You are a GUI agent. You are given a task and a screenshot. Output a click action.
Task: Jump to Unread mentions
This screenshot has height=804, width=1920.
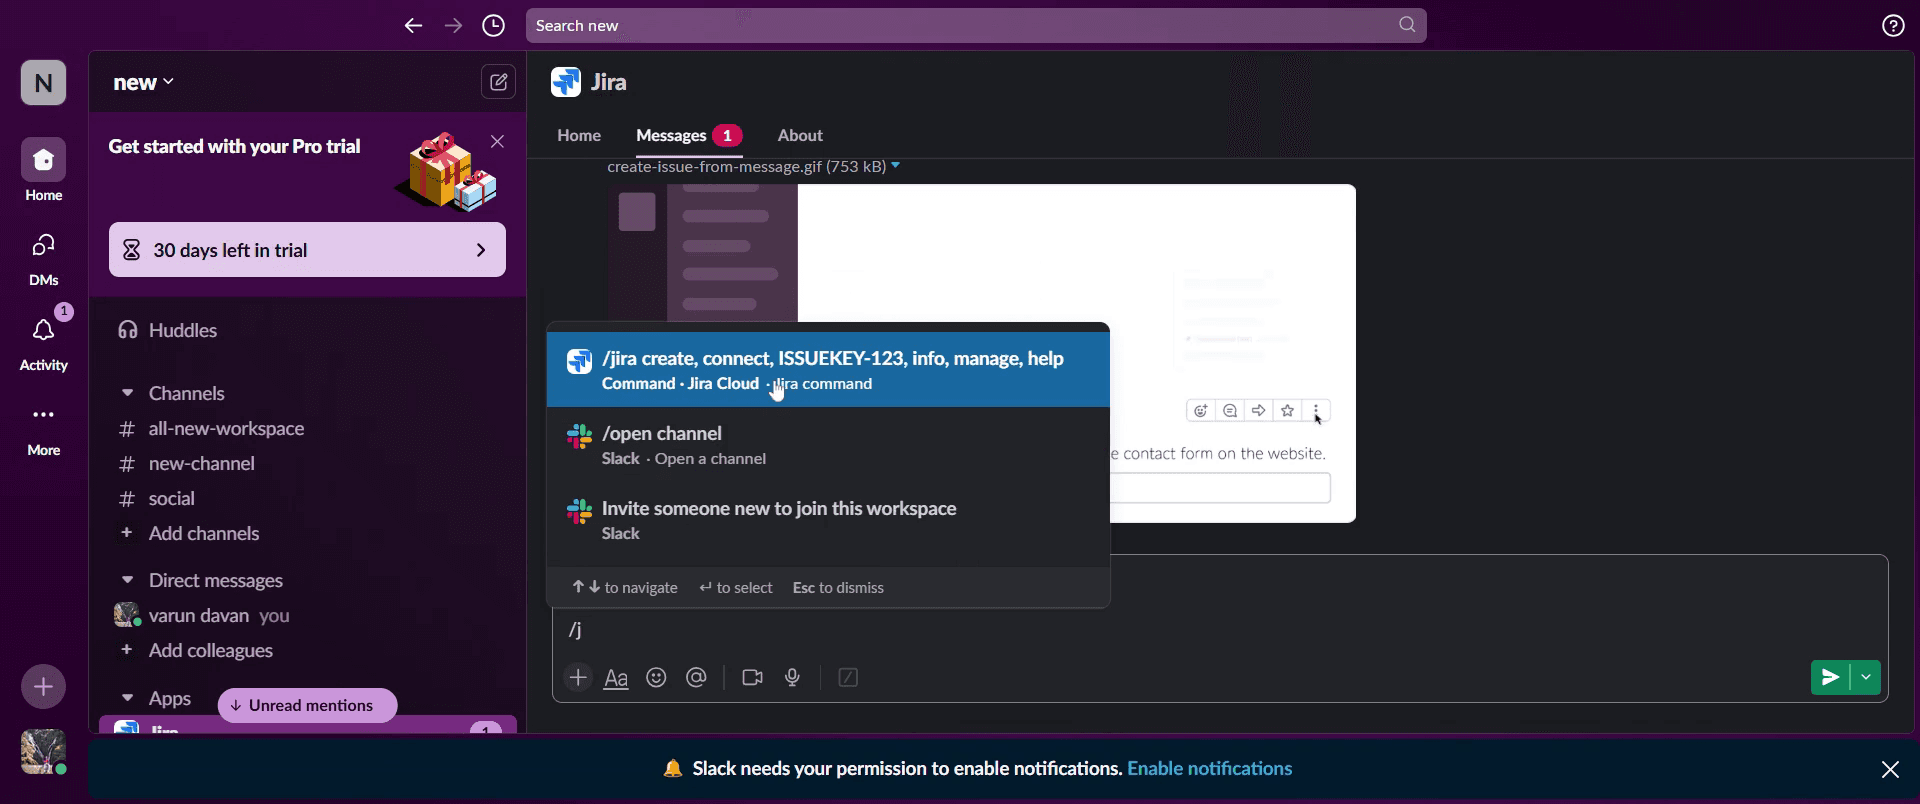click(308, 705)
